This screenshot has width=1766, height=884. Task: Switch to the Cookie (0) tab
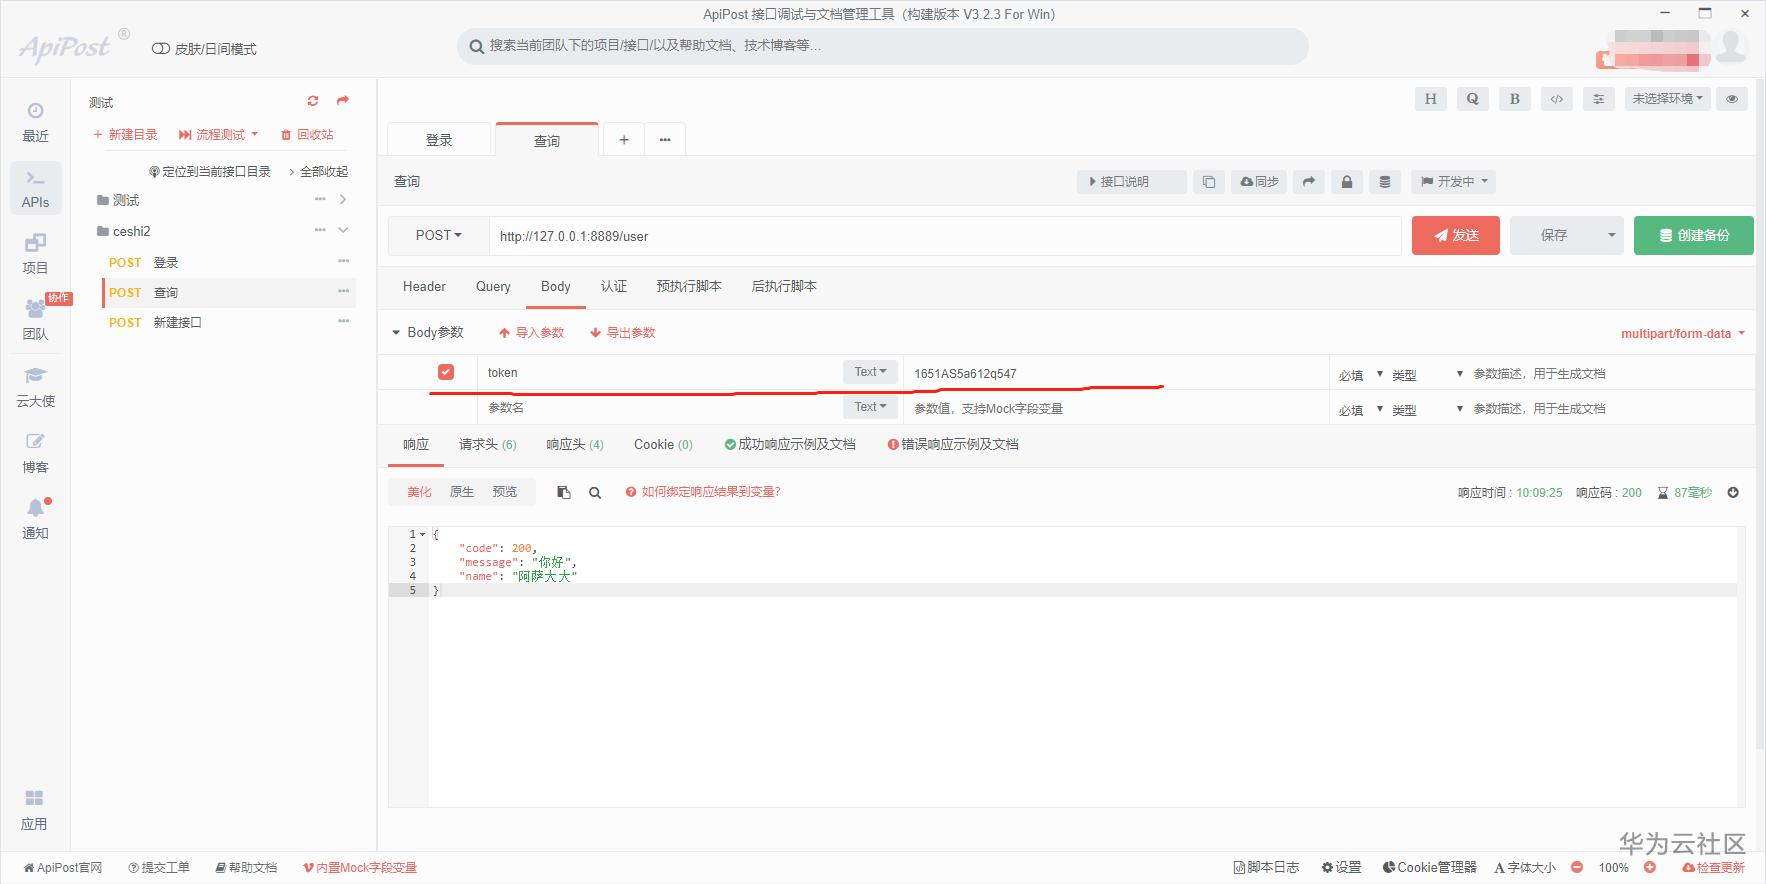[x=663, y=445]
